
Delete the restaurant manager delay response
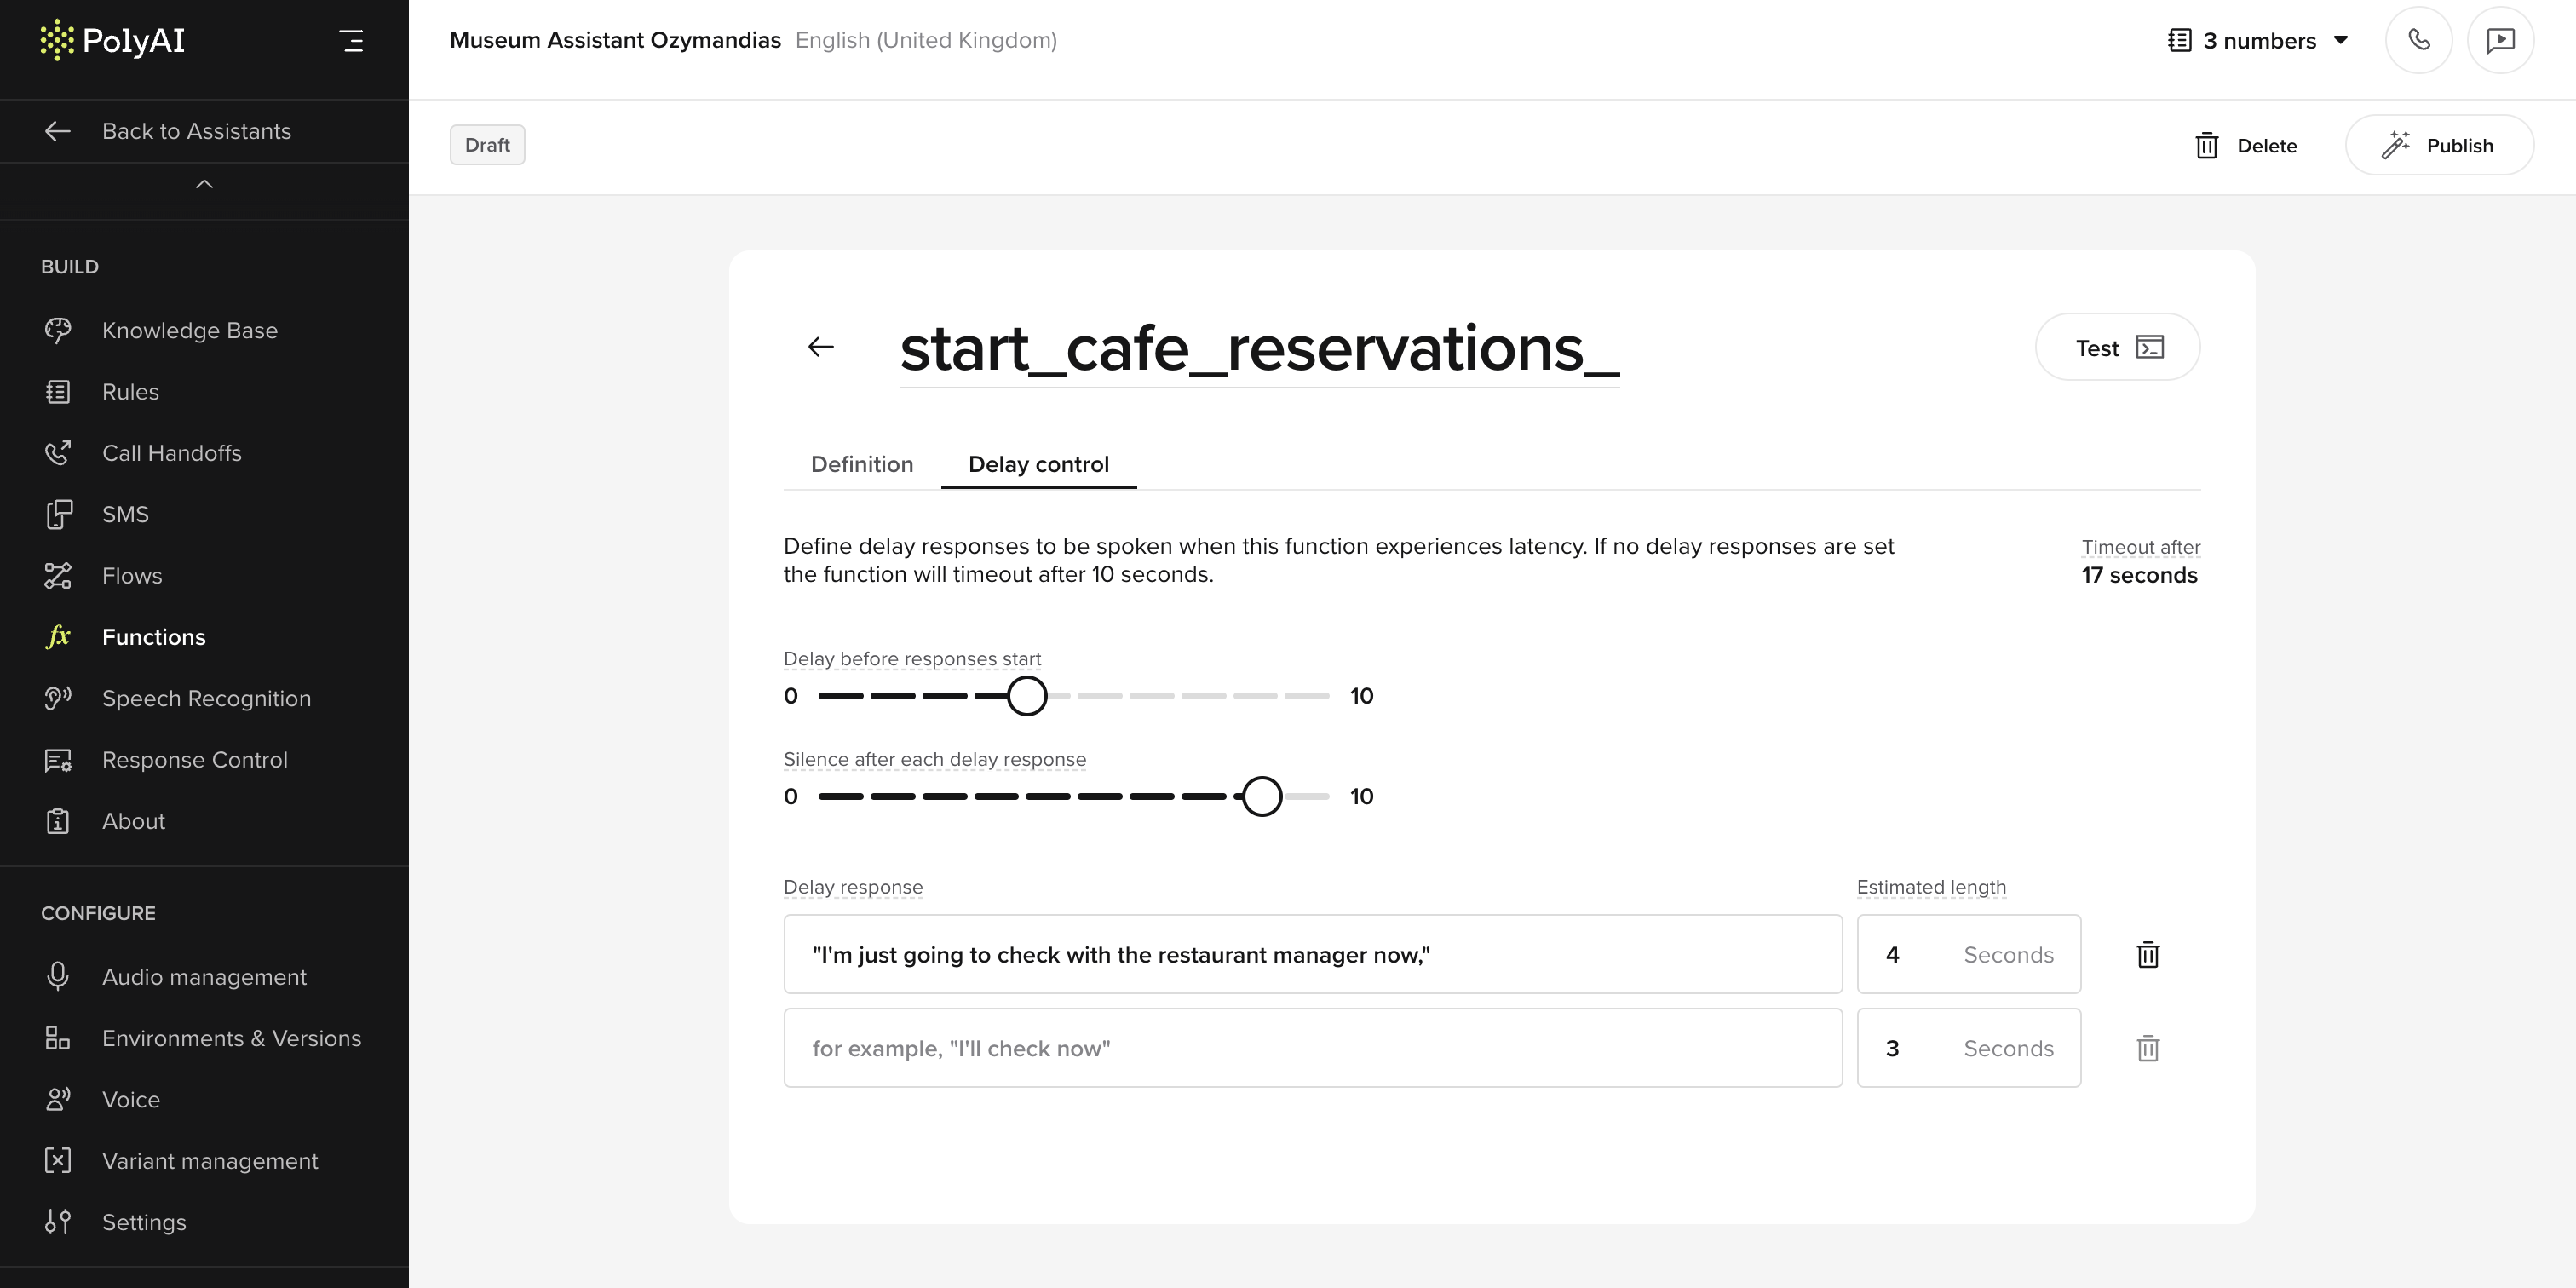(2147, 955)
